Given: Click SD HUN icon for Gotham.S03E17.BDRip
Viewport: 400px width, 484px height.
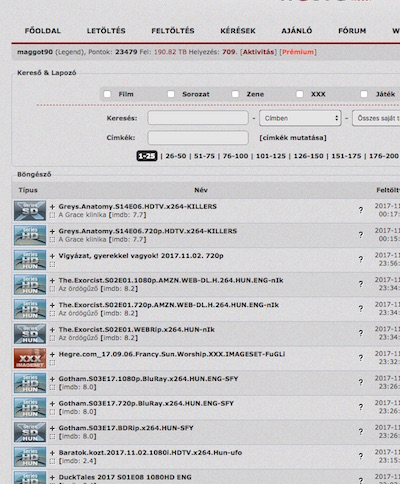Looking at the screenshot, I should (30, 432).
